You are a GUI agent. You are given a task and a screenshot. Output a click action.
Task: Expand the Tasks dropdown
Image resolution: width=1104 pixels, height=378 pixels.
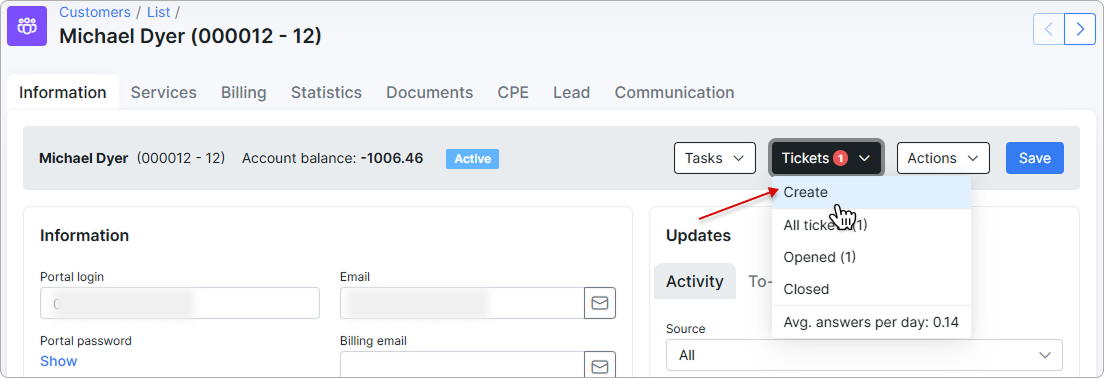(x=715, y=158)
